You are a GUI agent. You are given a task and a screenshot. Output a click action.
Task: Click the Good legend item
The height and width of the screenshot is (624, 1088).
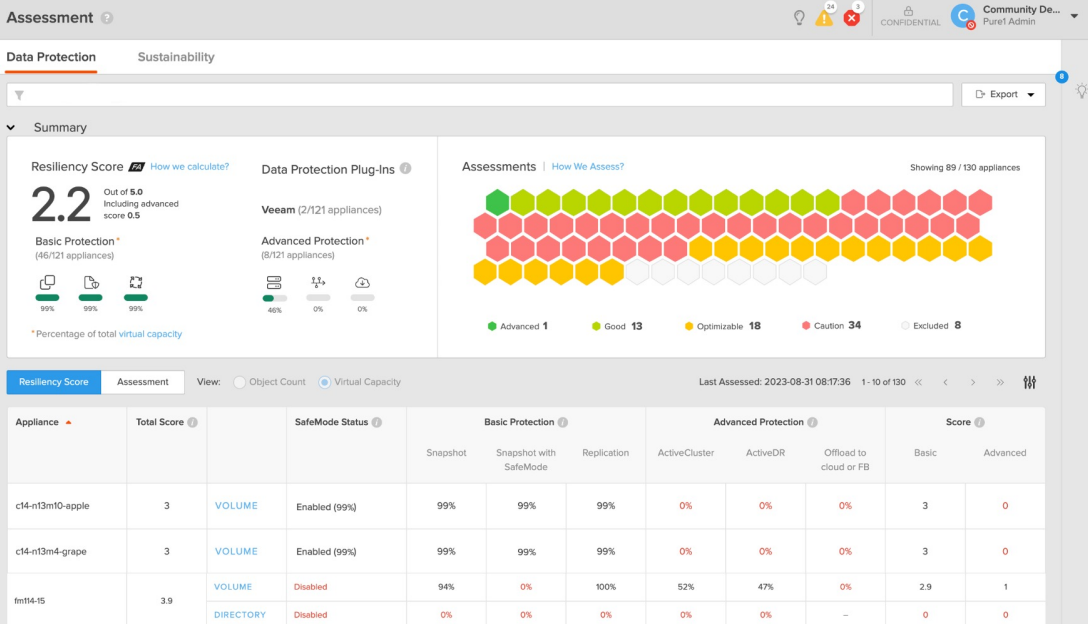(617, 326)
